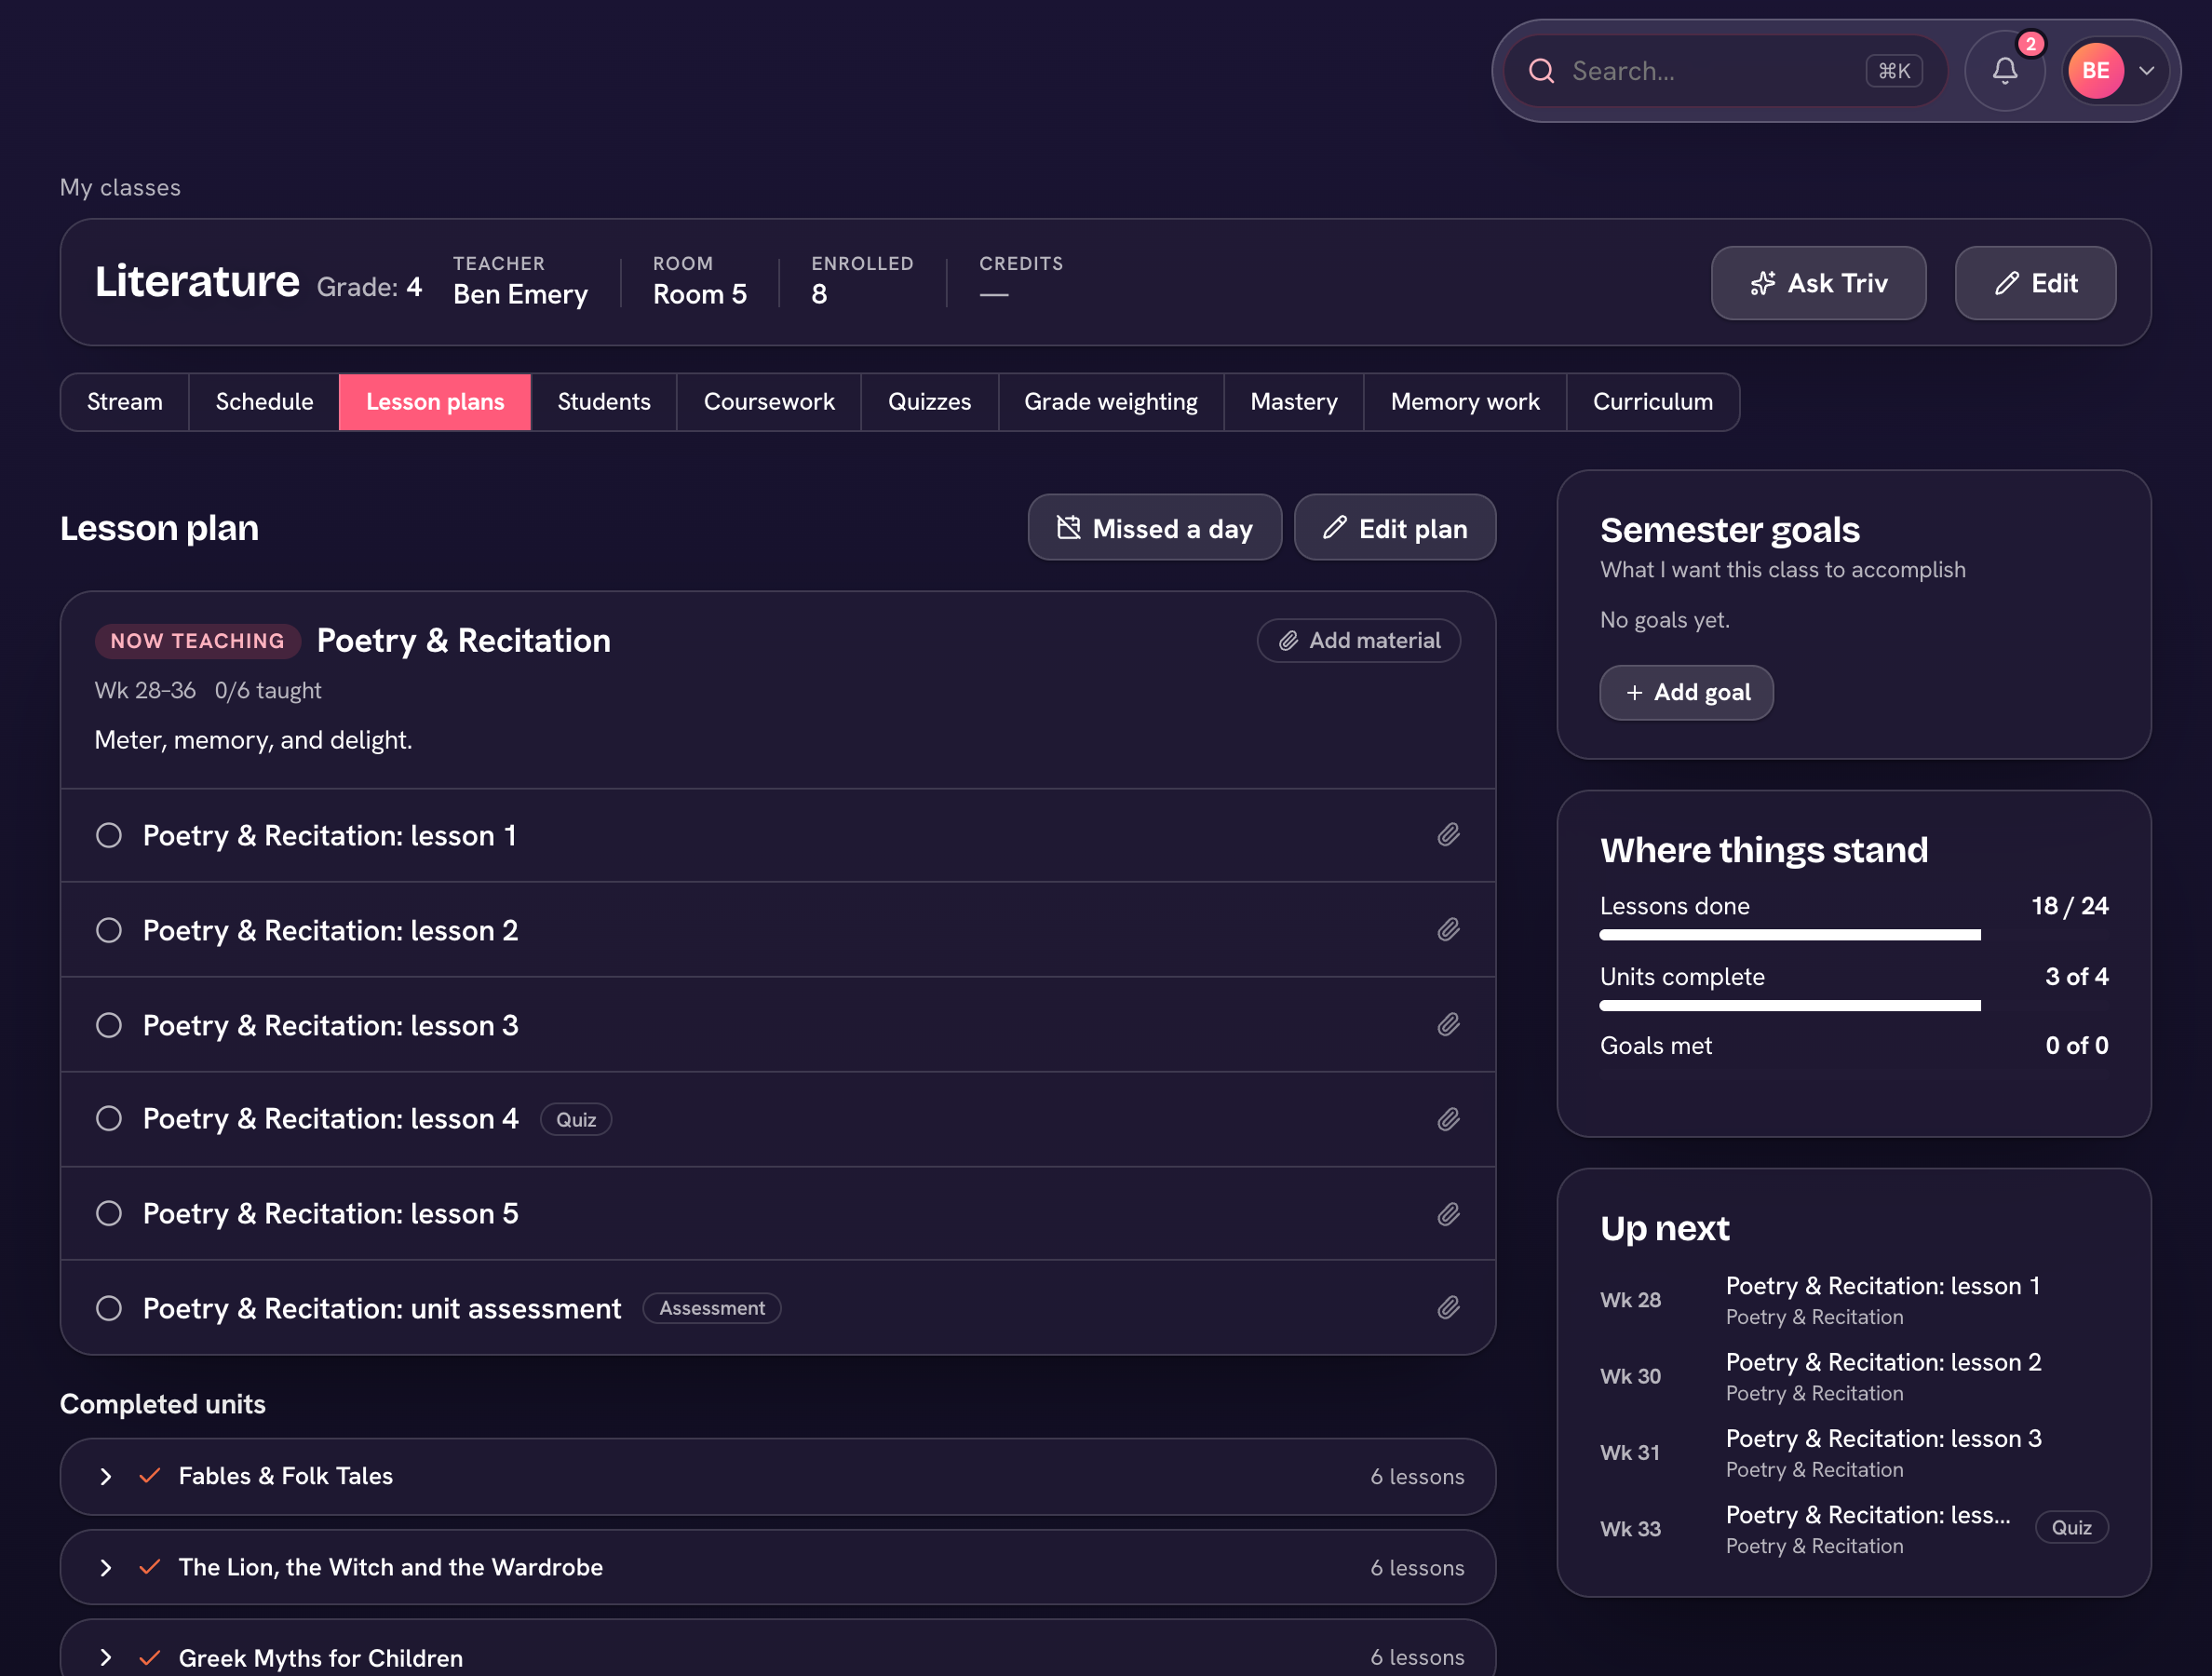Expand the Fables & Folk Tales unit
Screen dimensions: 2212x1676
105,1476
